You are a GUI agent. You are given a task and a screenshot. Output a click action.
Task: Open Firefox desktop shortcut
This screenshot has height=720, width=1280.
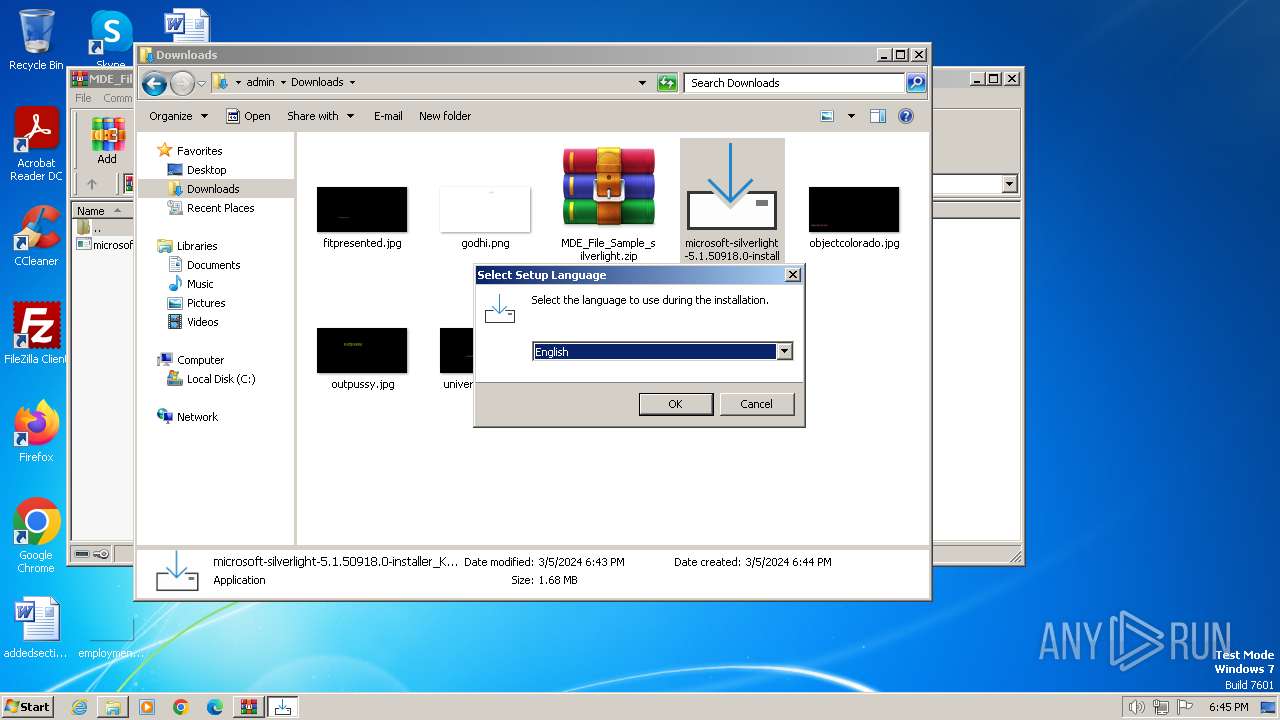click(x=36, y=431)
